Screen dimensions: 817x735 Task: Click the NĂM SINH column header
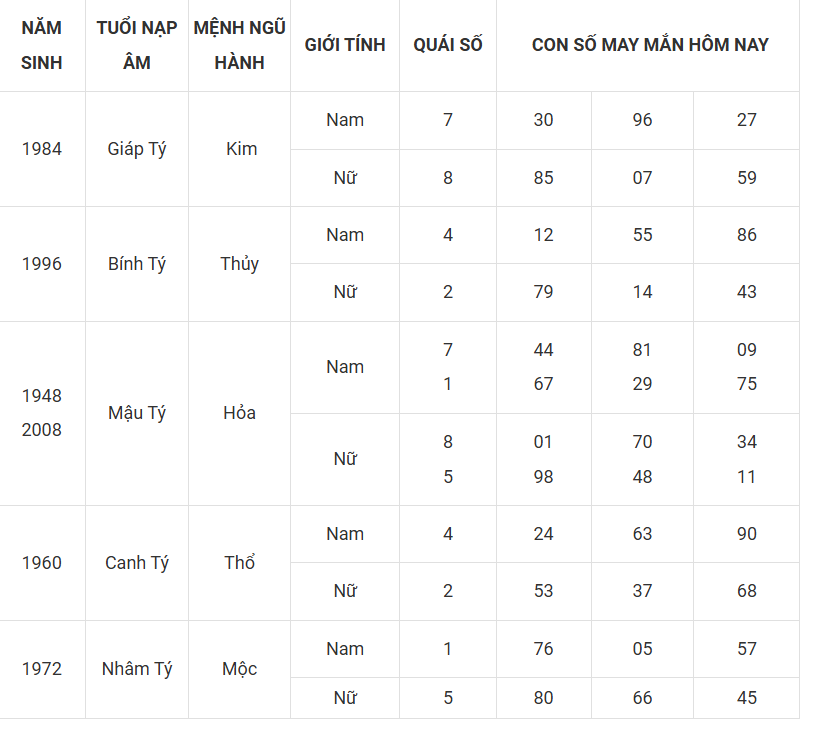pyautogui.click(x=42, y=45)
